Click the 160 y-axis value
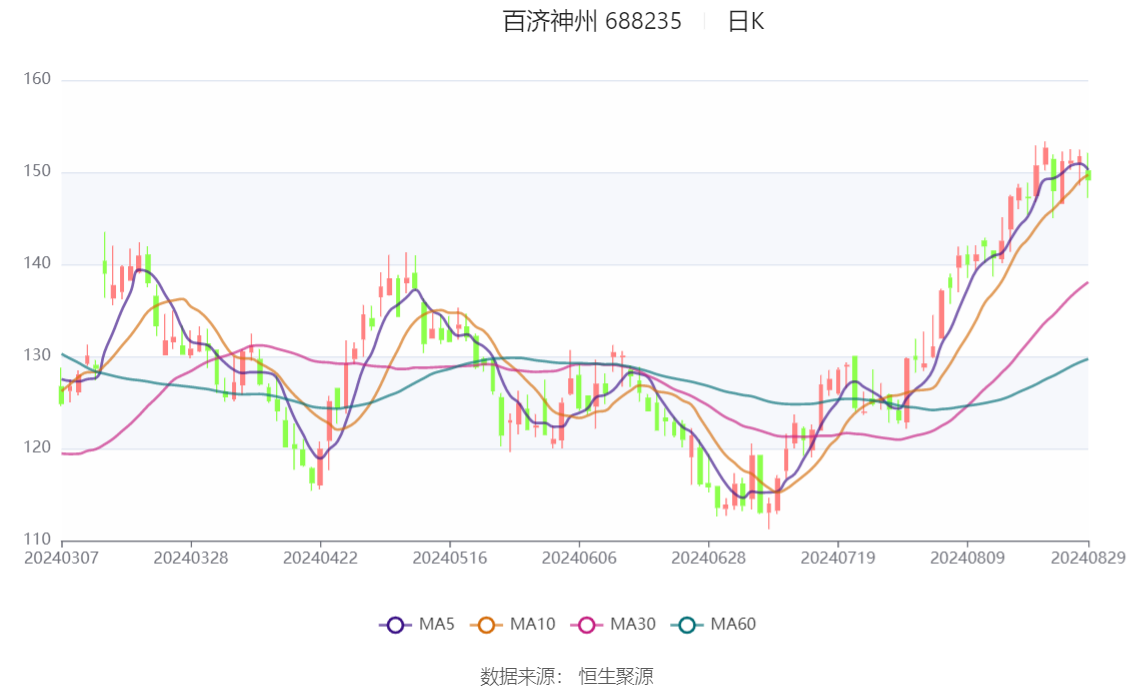Image resolution: width=1134 pixels, height=689 pixels. point(37,79)
